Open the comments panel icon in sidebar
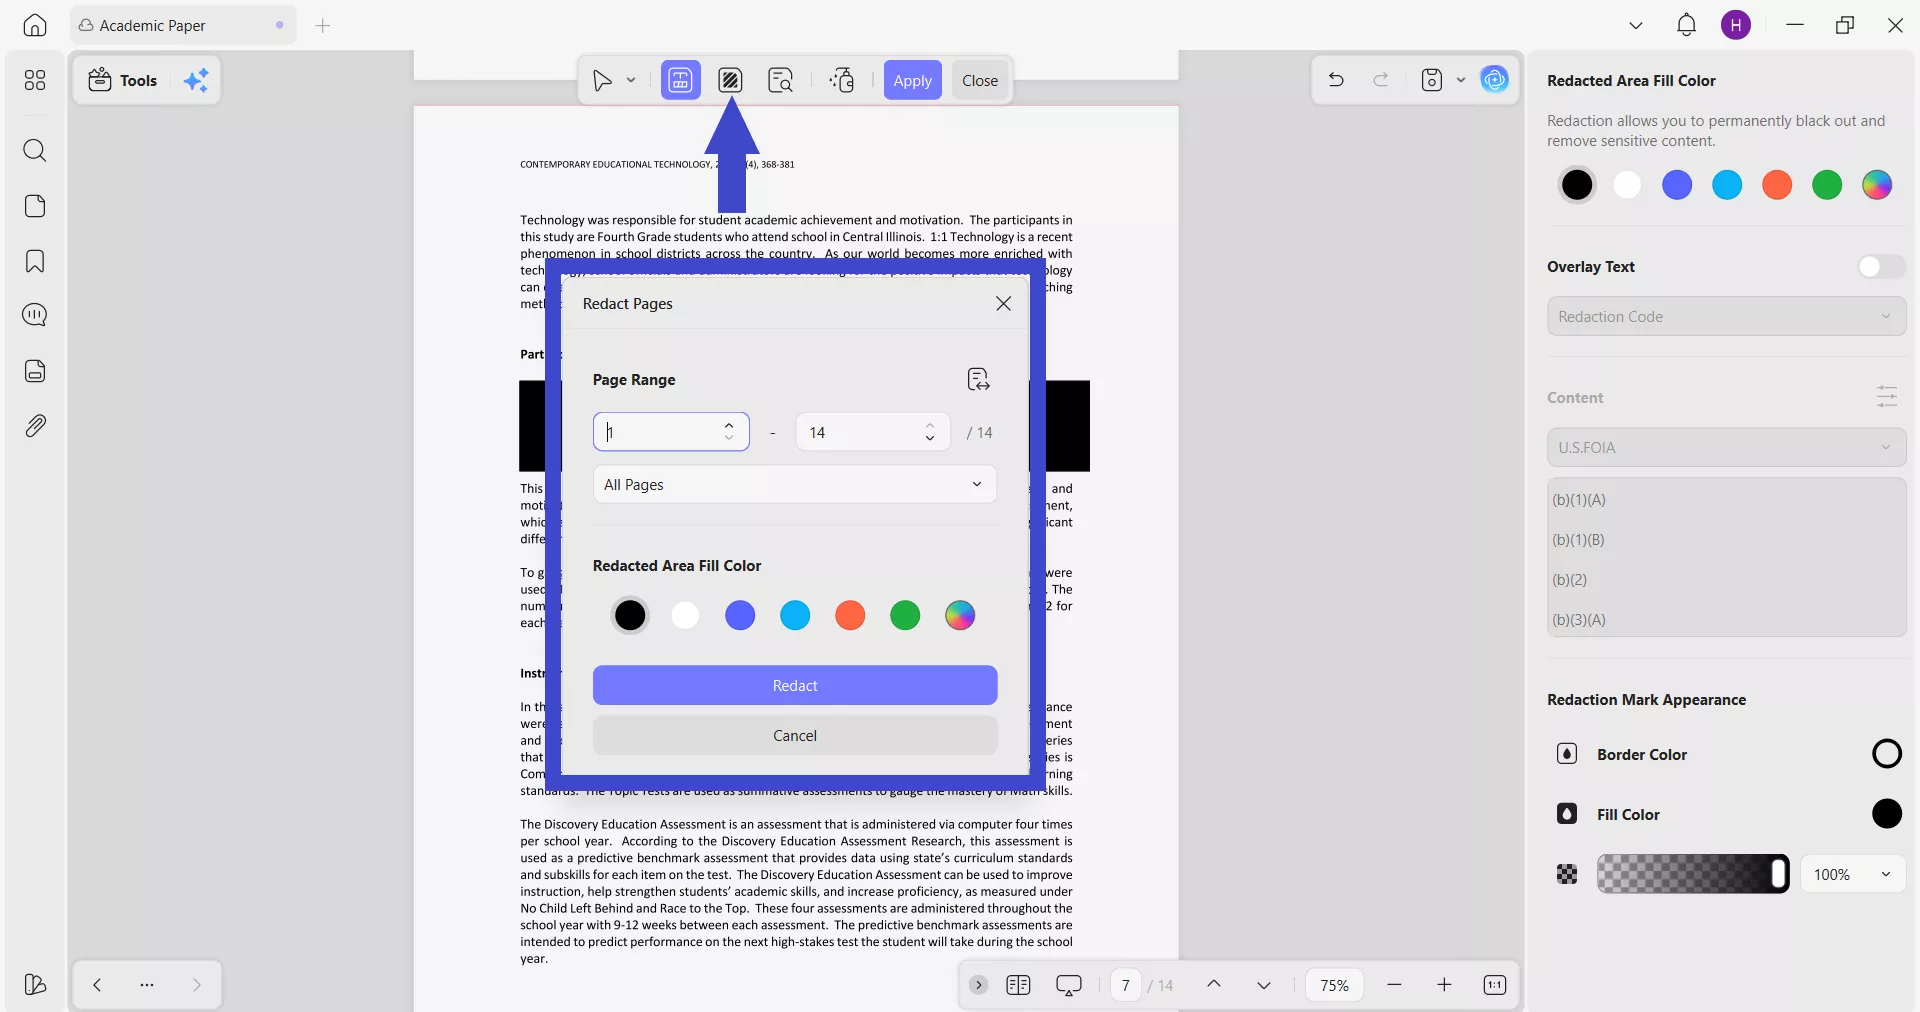The height and width of the screenshot is (1012, 1920). coord(35,315)
